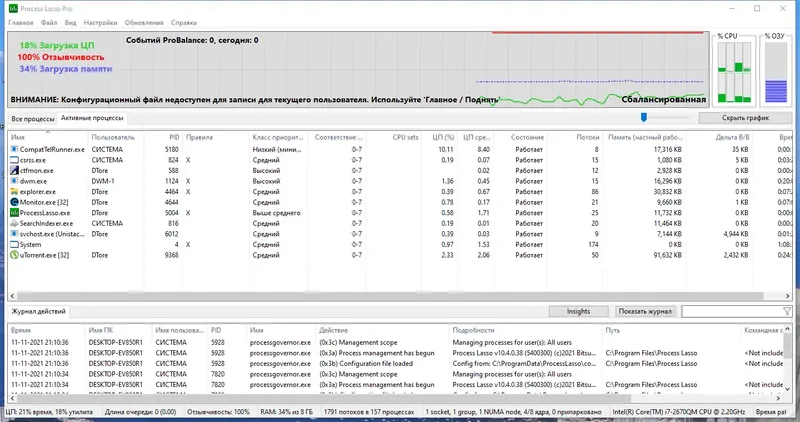Sort by the Пользователь column header
Viewport: 800px width, 422px height.
[116, 137]
